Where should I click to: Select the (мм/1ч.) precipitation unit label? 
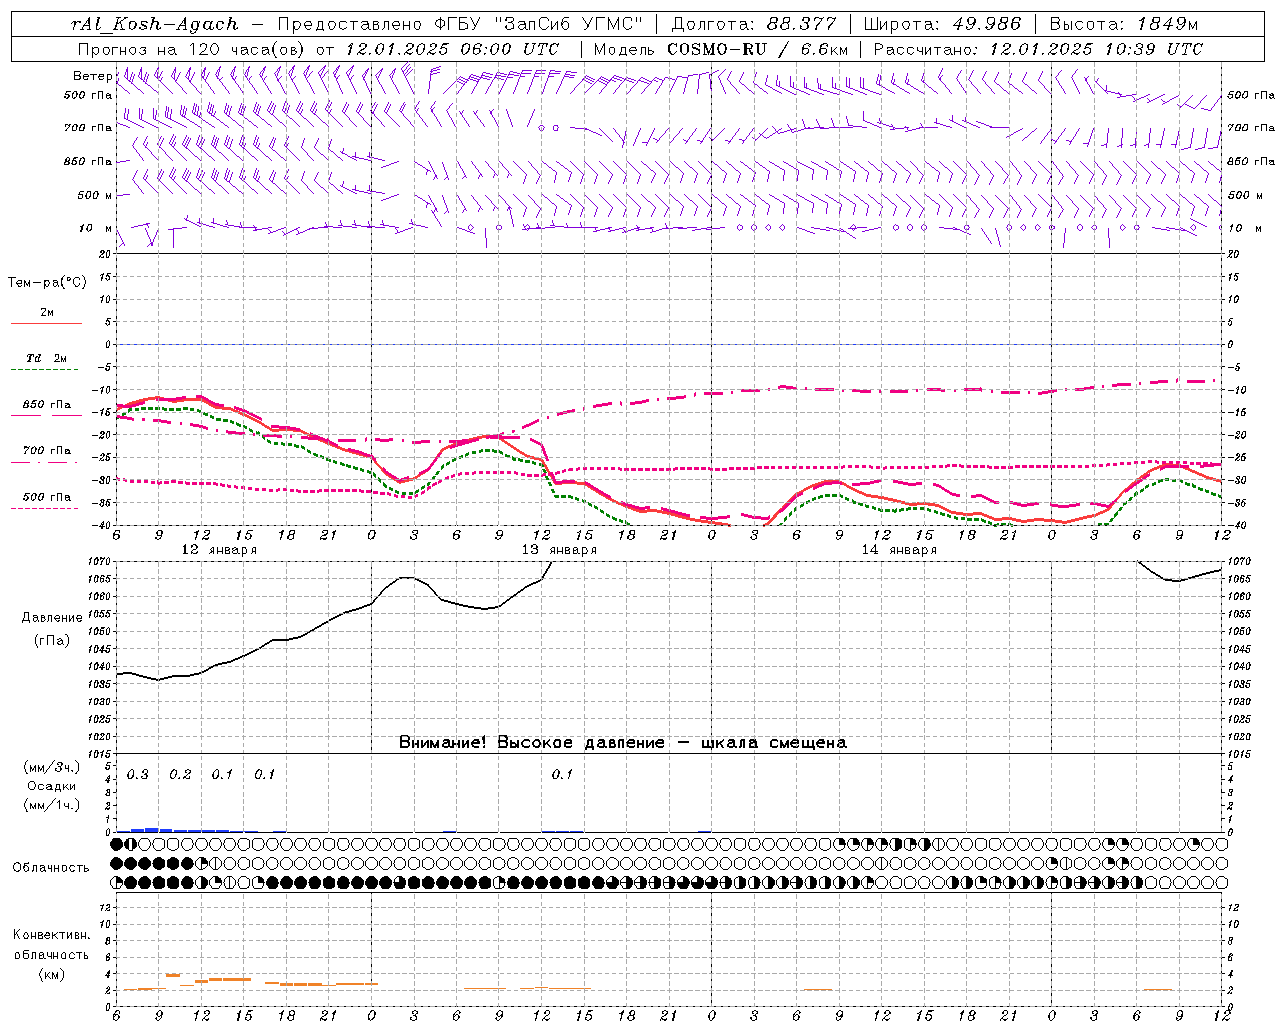point(52,805)
